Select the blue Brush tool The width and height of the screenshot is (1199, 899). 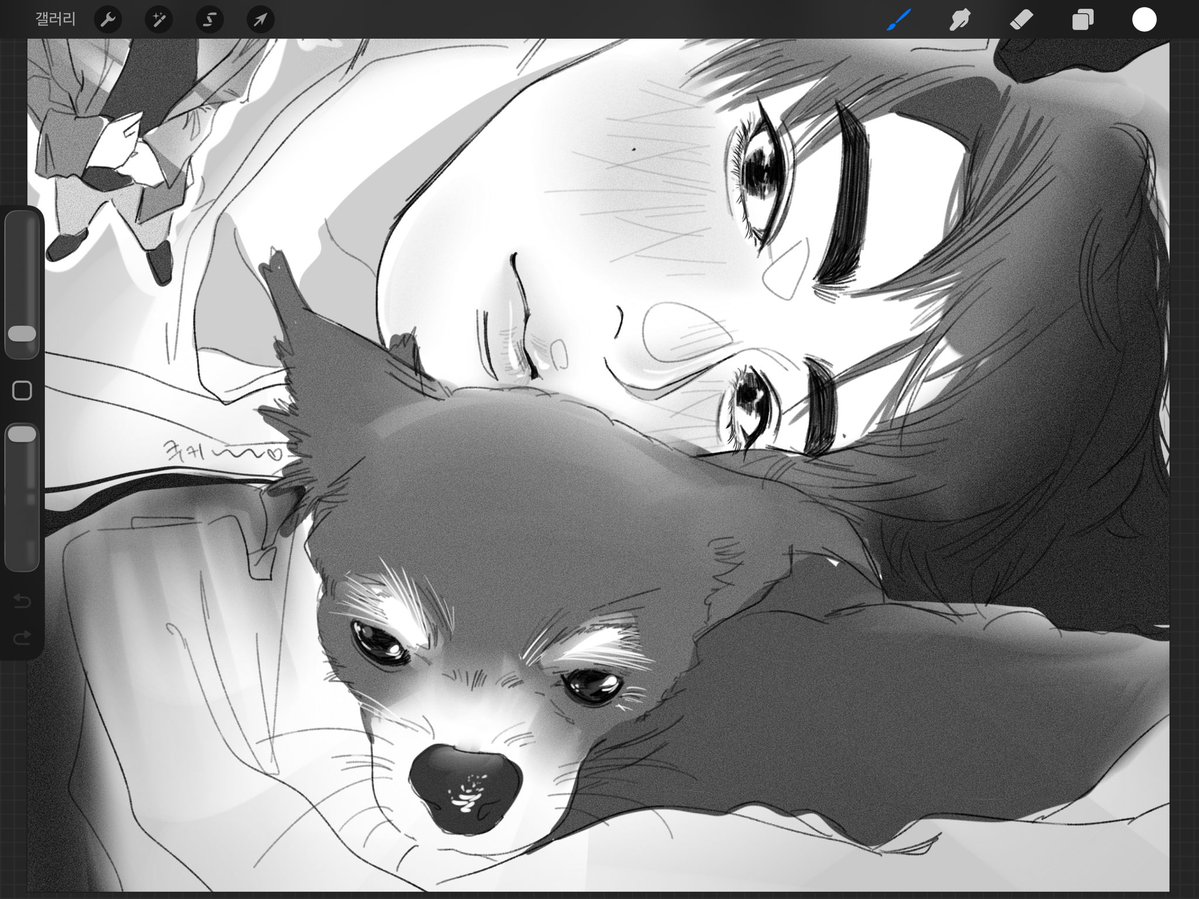click(x=899, y=19)
